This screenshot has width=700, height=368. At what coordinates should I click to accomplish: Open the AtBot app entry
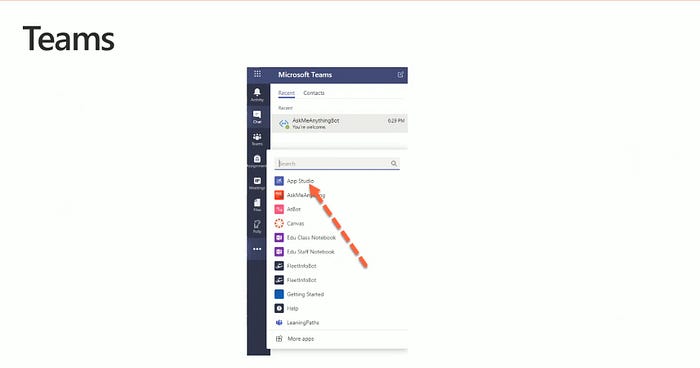coord(288,209)
